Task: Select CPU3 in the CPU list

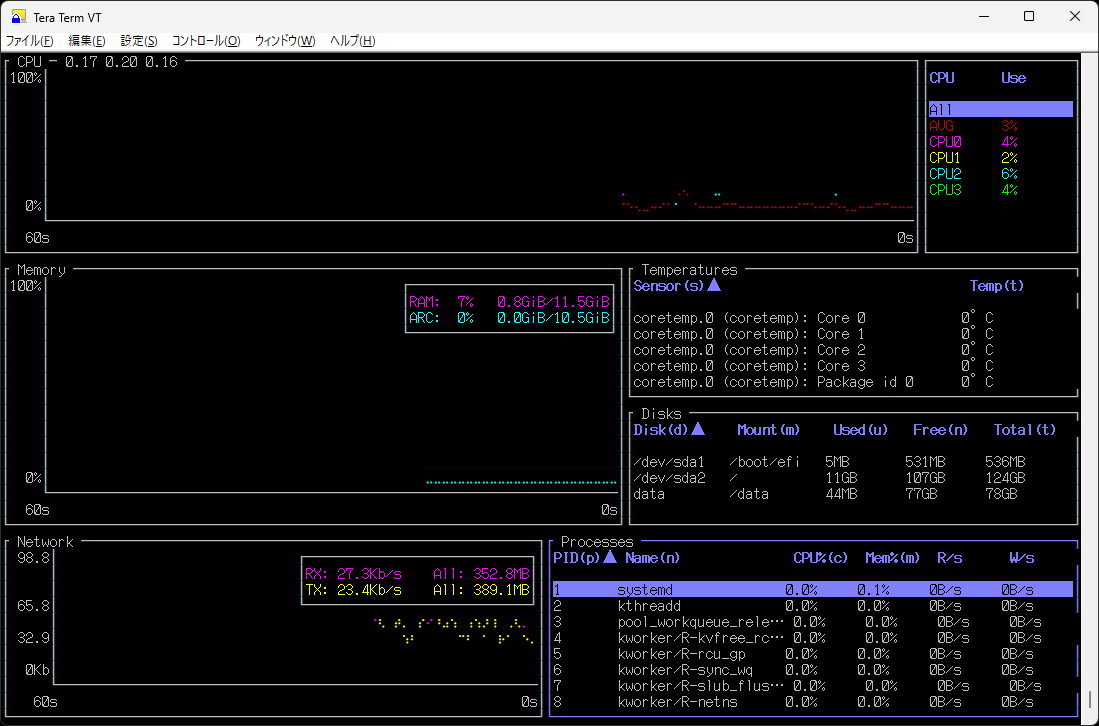Action: (1000, 190)
